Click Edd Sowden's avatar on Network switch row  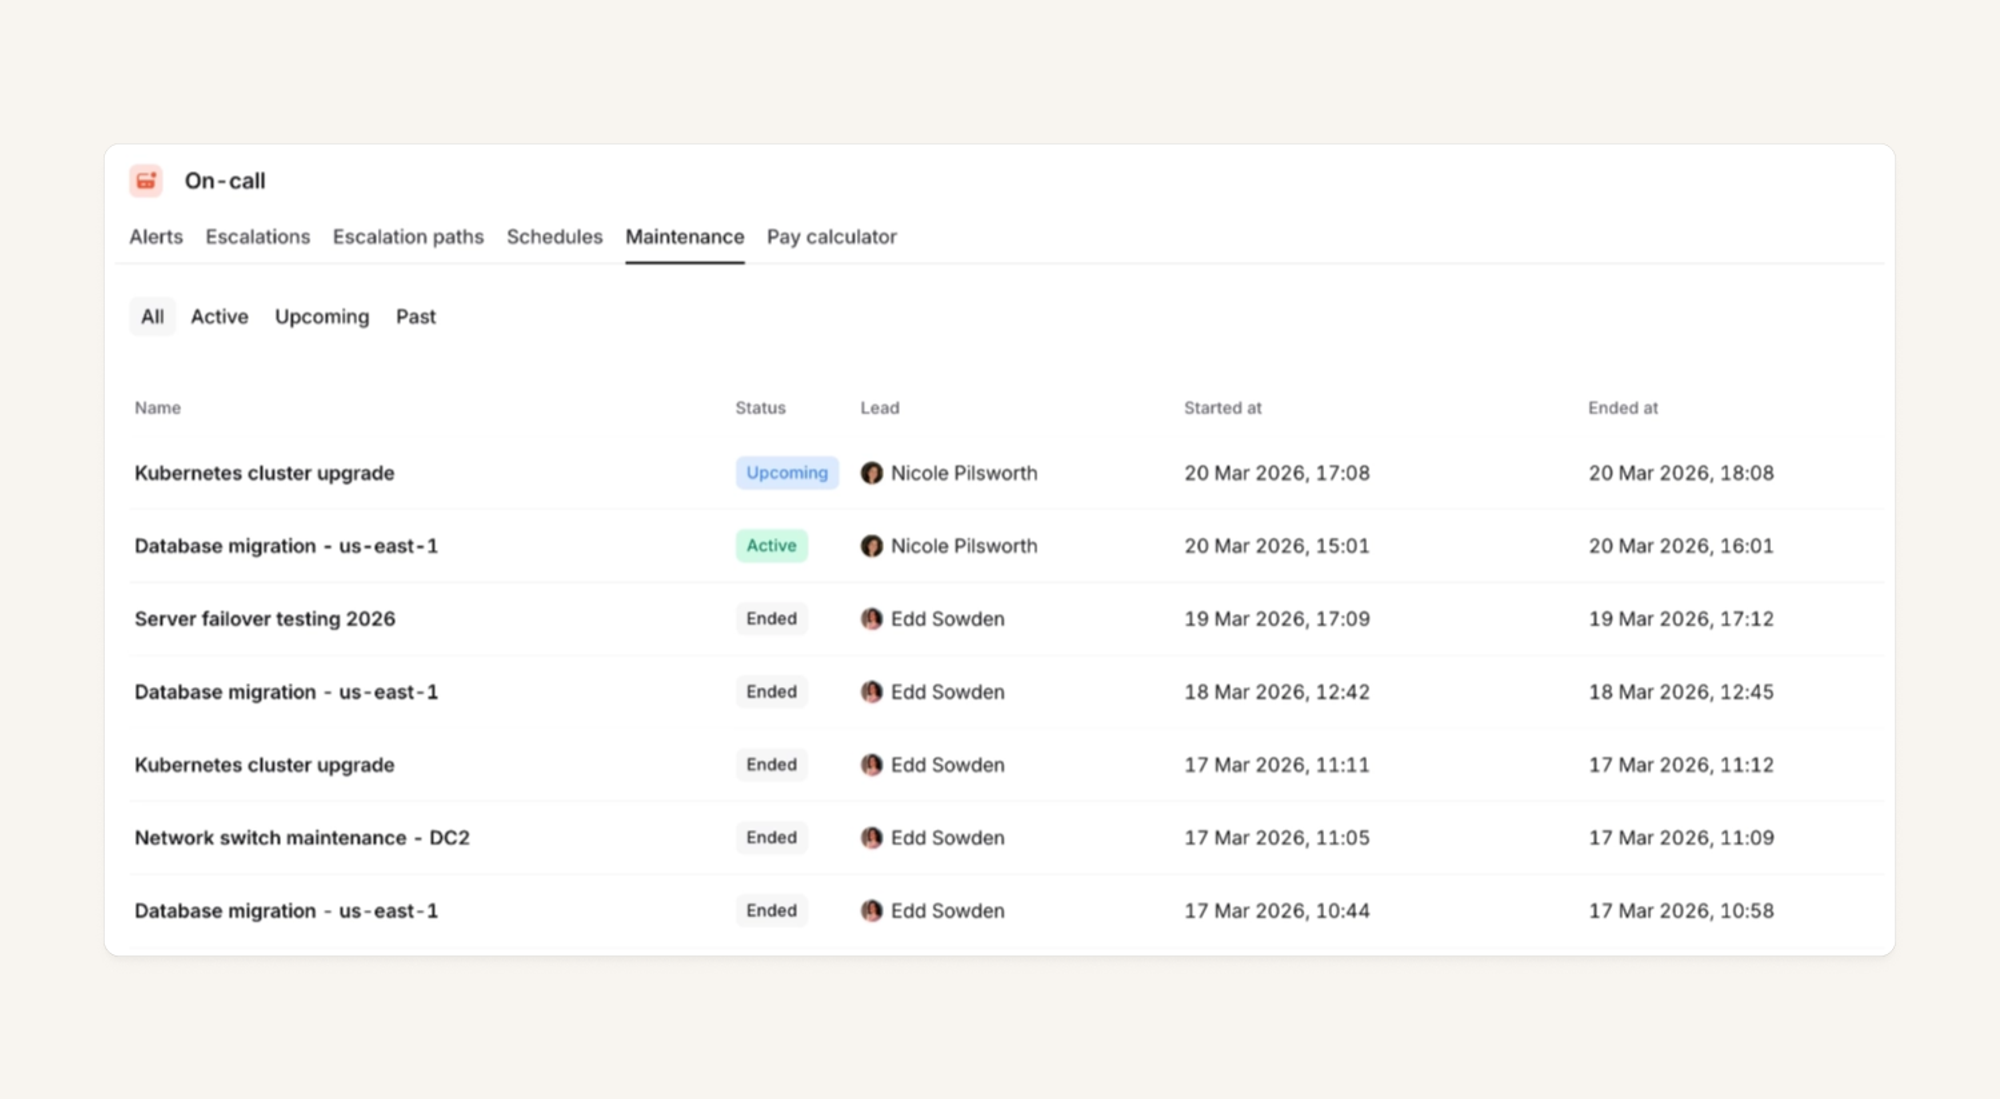pyautogui.click(x=871, y=838)
